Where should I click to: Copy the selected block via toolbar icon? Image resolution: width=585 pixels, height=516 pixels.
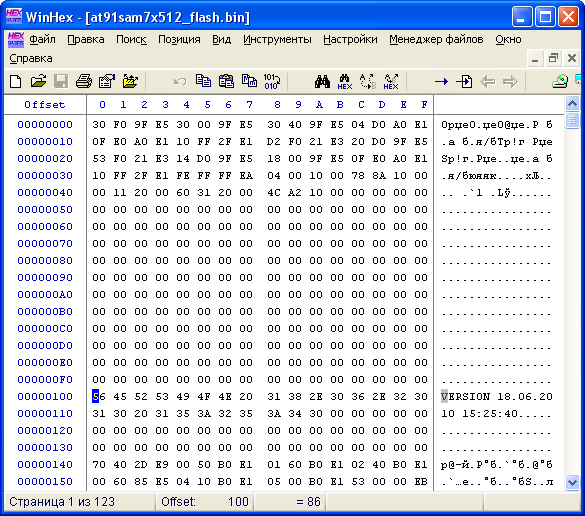pyautogui.click(x=203, y=81)
